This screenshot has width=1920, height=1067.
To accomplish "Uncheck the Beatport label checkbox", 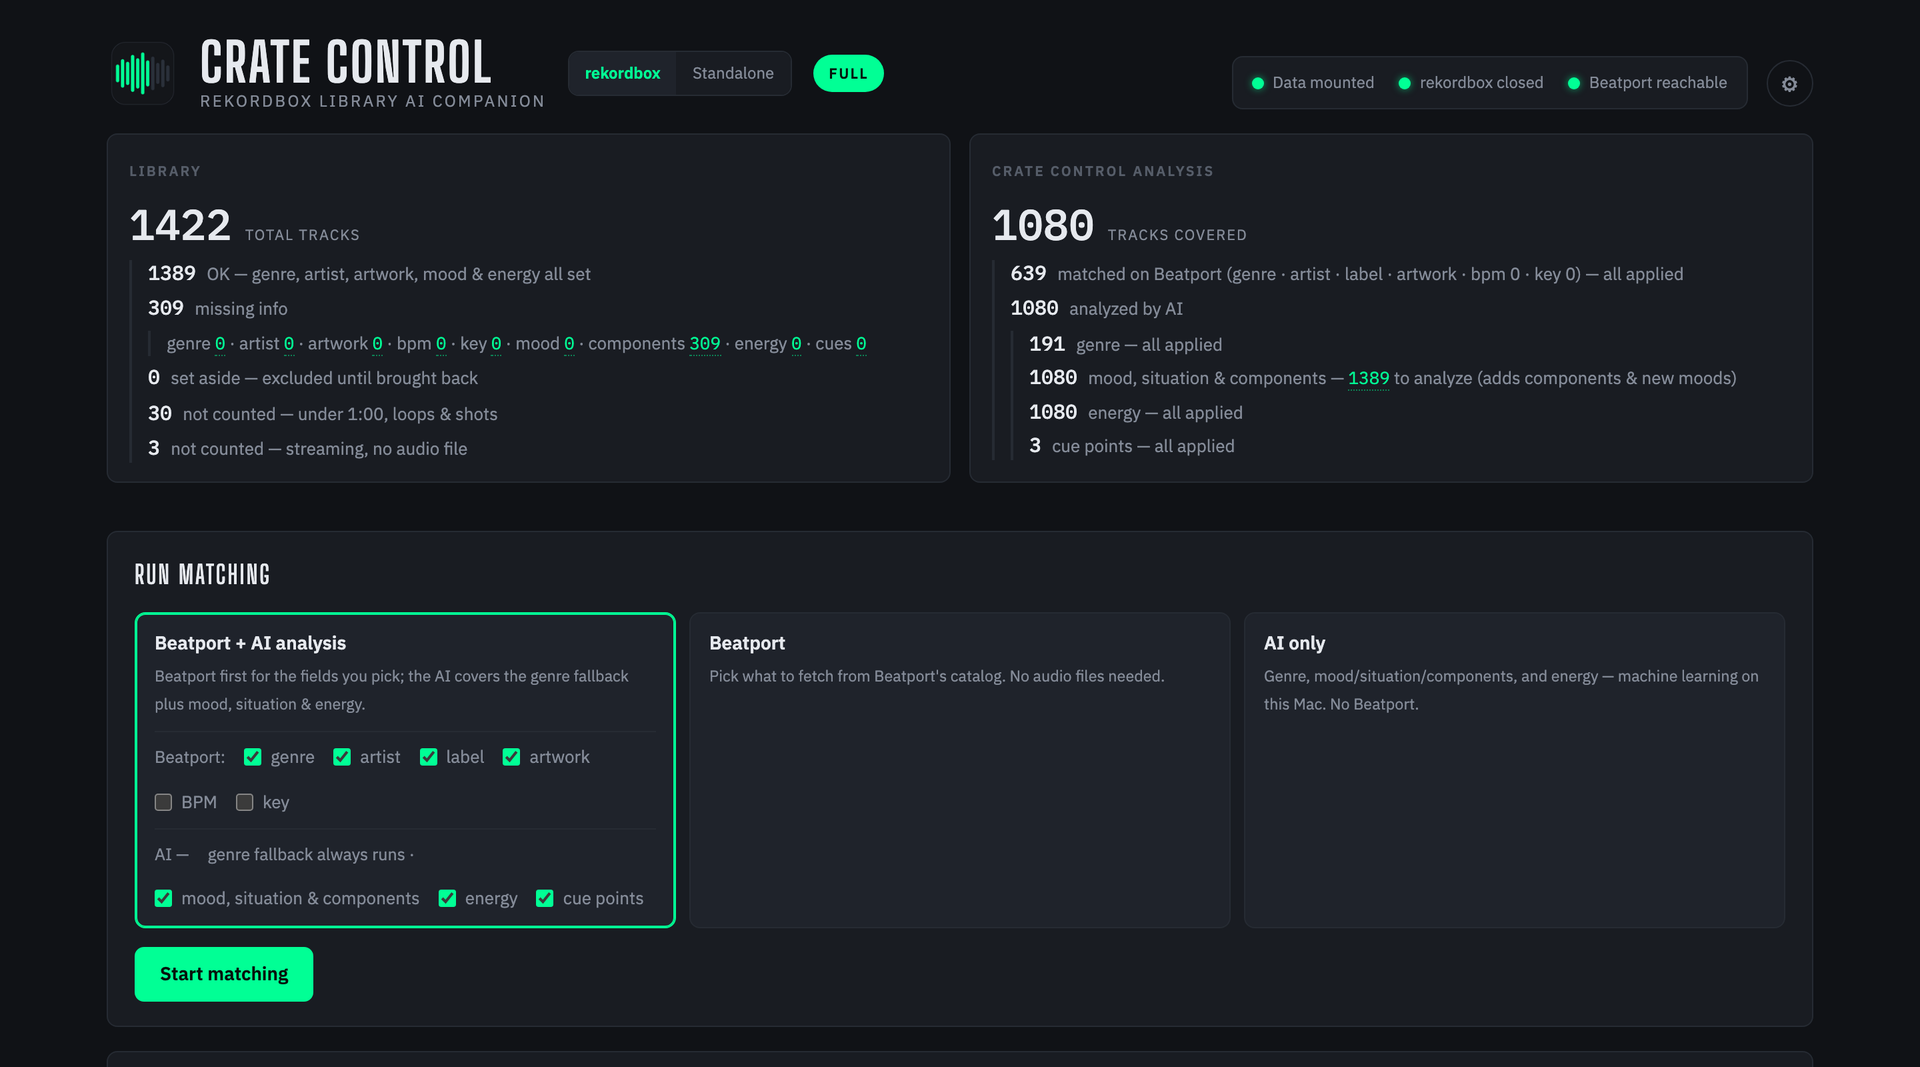I will coord(428,757).
